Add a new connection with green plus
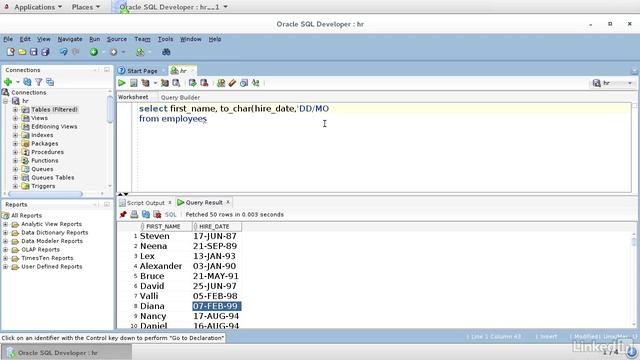 pyautogui.click(x=8, y=82)
